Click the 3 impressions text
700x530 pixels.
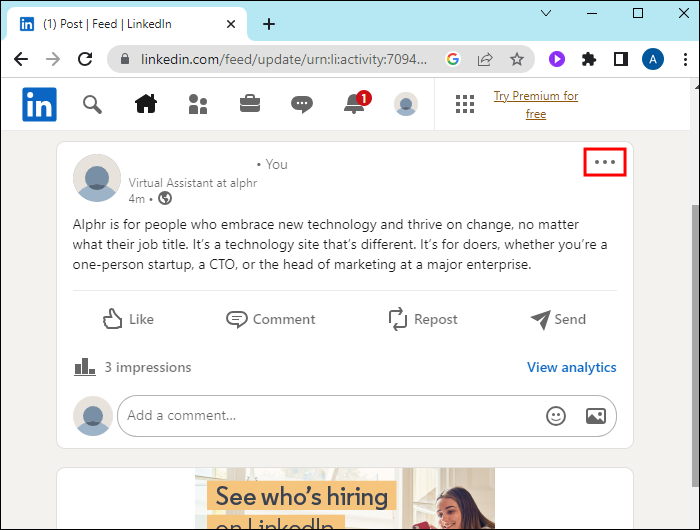coord(148,367)
